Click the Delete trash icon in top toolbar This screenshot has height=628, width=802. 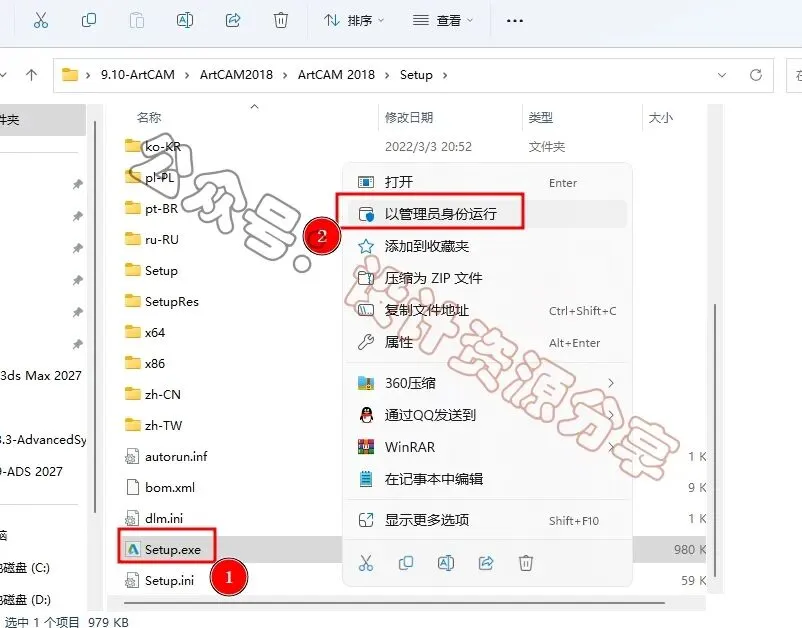(281, 20)
